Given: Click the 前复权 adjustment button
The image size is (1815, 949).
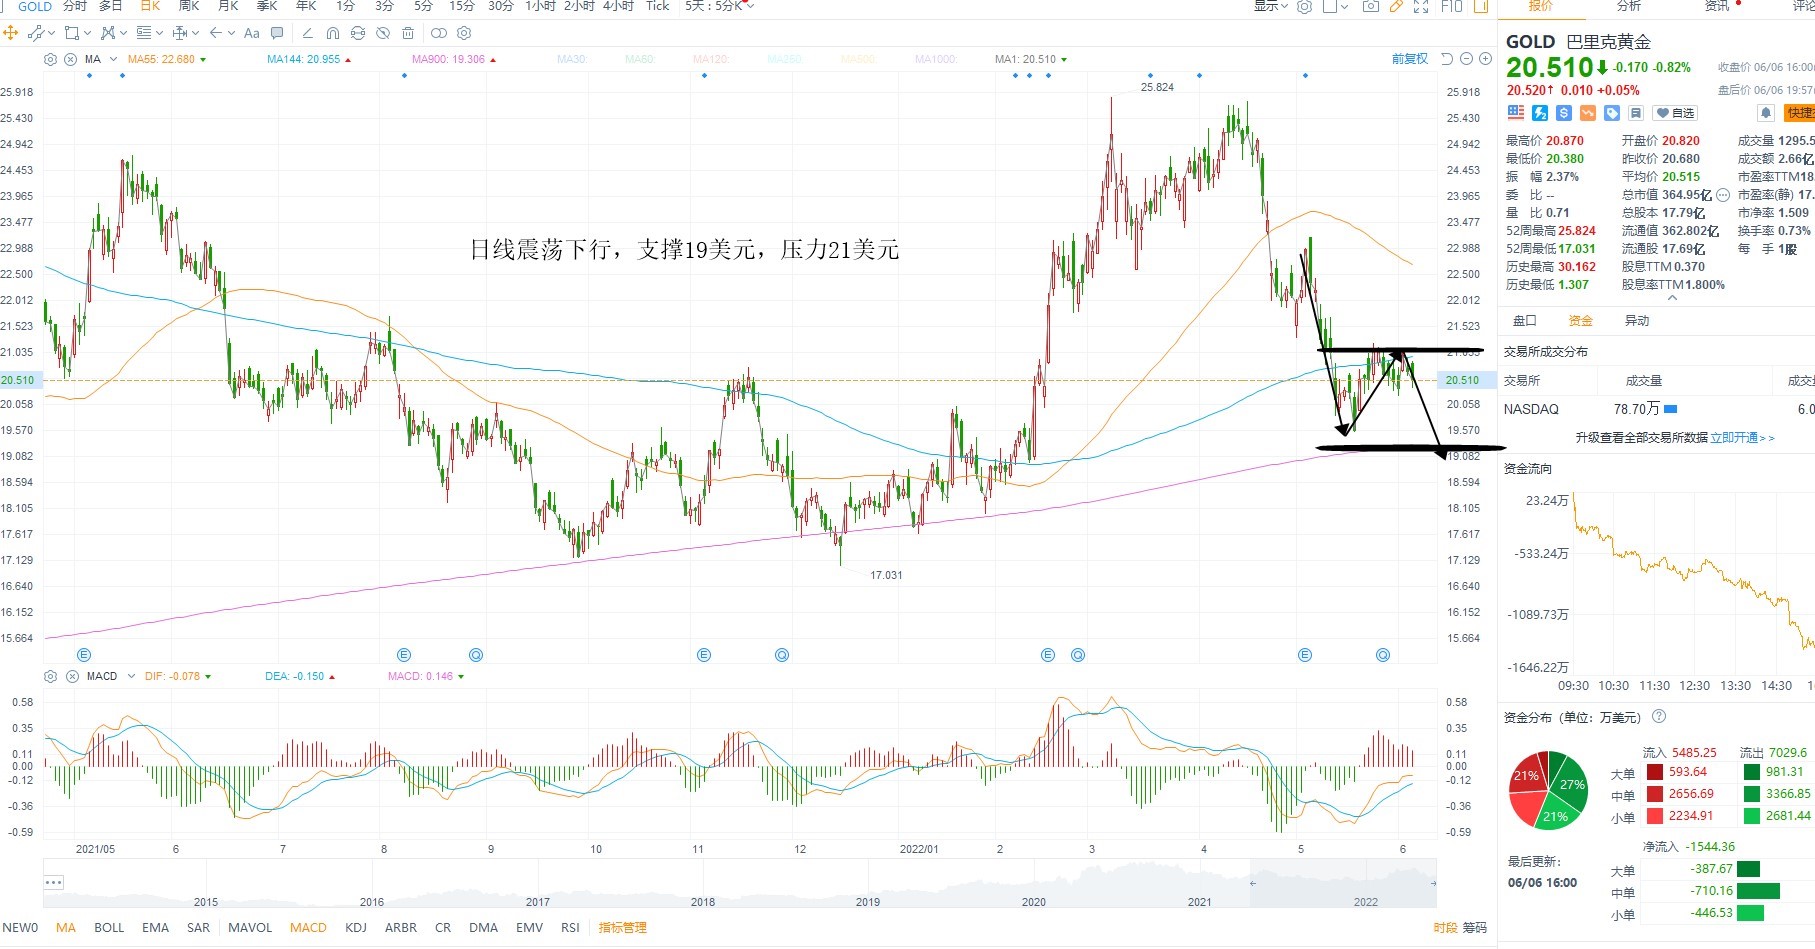Looking at the screenshot, I should tap(1410, 59).
